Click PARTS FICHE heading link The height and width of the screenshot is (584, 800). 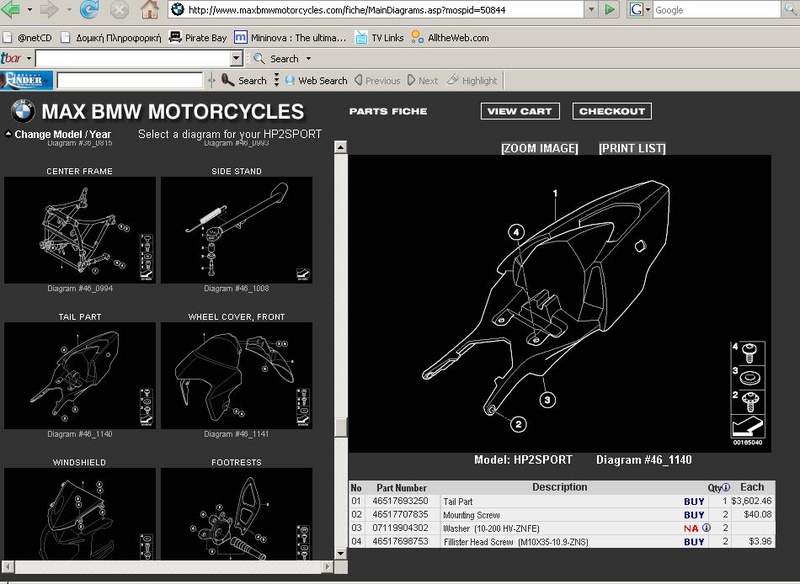click(388, 111)
